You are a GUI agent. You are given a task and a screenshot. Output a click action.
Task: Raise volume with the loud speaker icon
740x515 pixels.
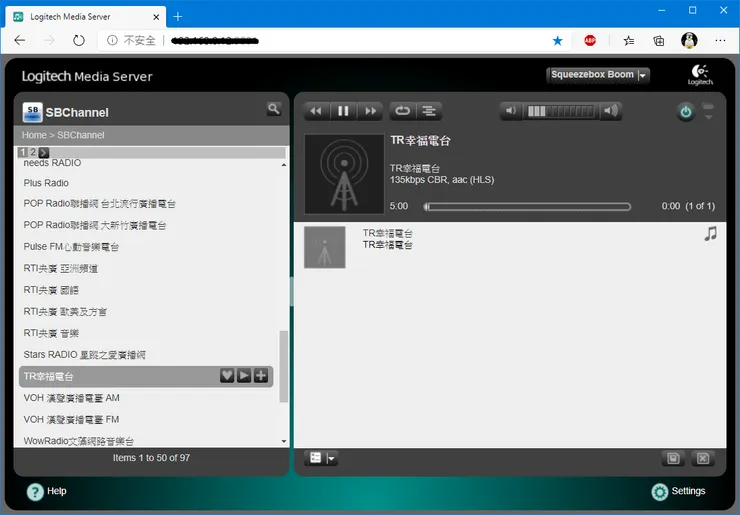(x=611, y=111)
